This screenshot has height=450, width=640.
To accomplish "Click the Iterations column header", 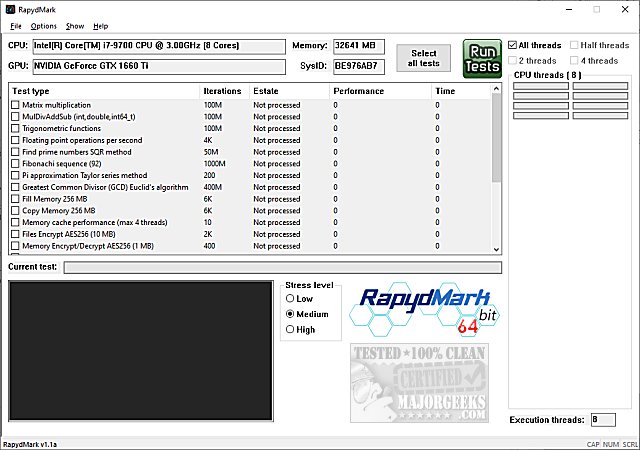I will (x=224, y=91).
